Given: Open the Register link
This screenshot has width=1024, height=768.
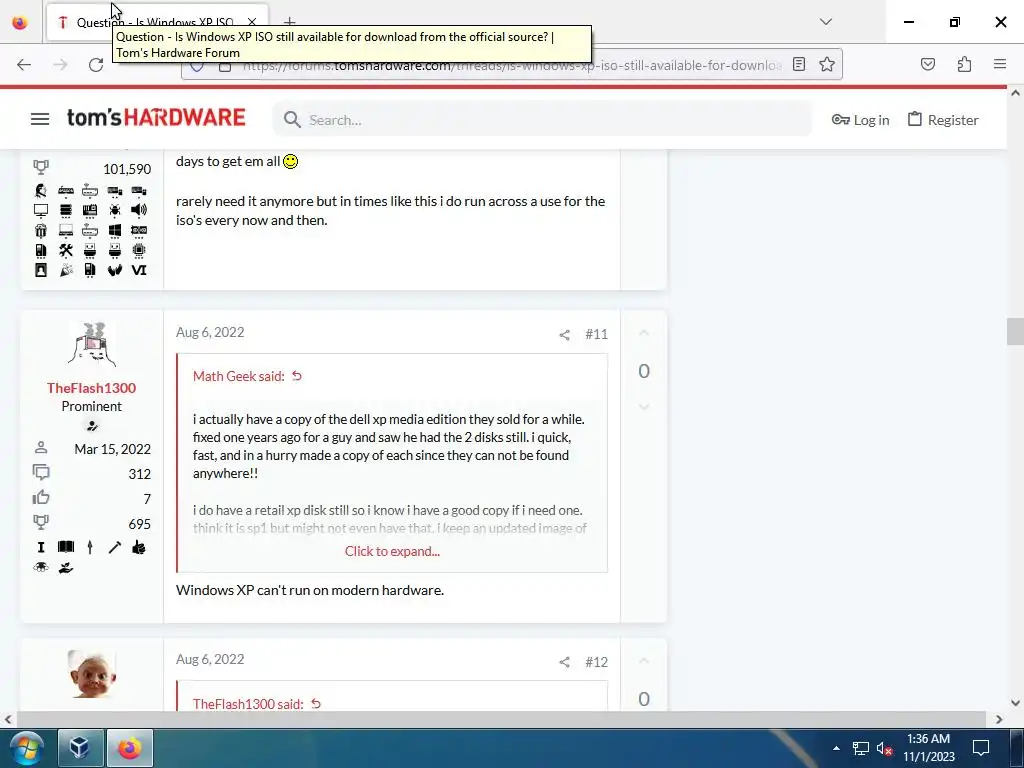Looking at the screenshot, I should coord(943,120).
